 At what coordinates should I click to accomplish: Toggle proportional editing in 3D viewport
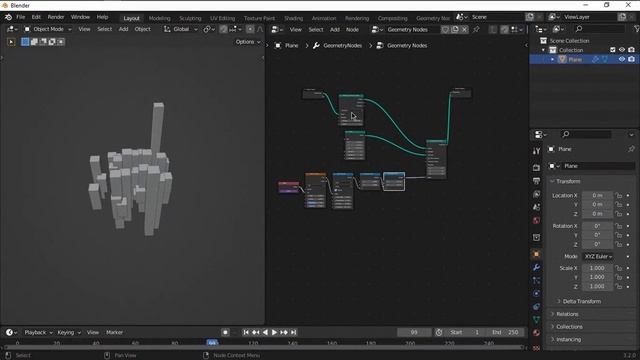coord(250,29)
